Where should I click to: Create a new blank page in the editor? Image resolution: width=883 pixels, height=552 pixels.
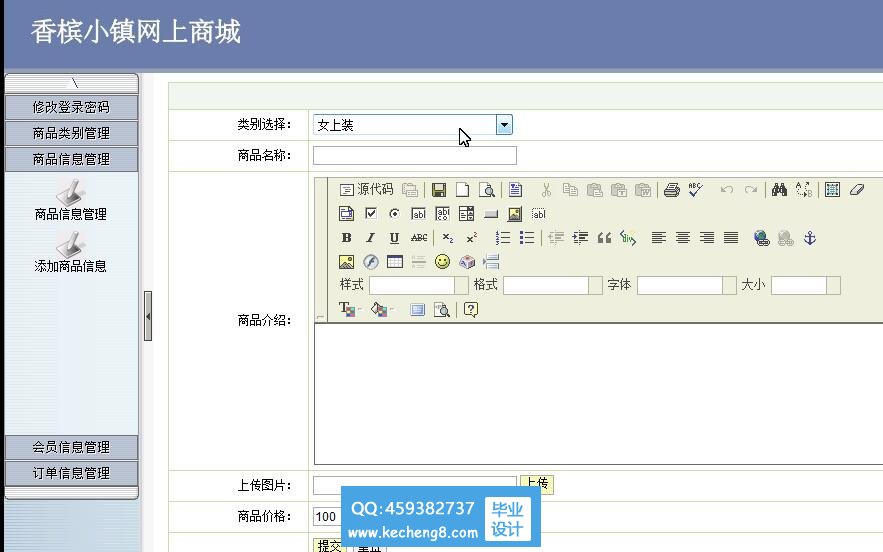[462, 190]
